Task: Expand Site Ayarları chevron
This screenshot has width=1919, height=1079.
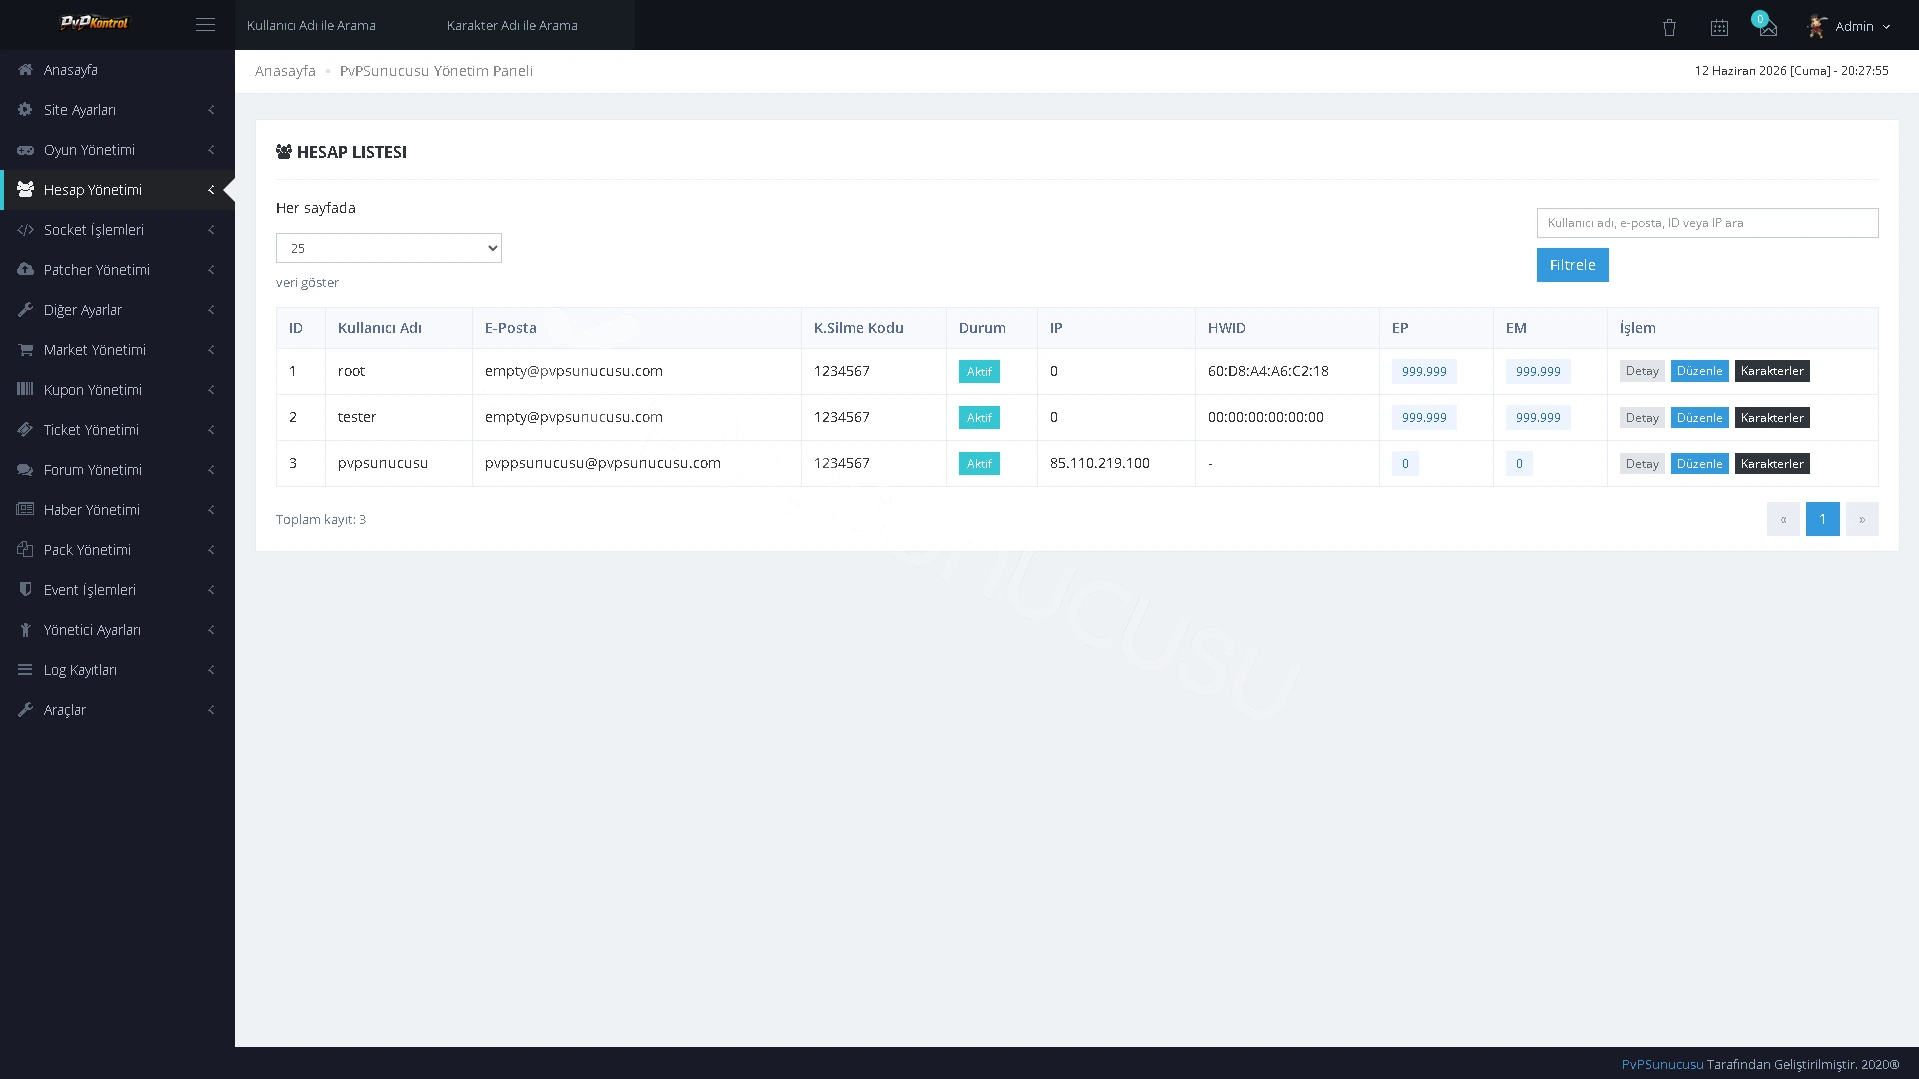Action: click(x=211, y=110)
